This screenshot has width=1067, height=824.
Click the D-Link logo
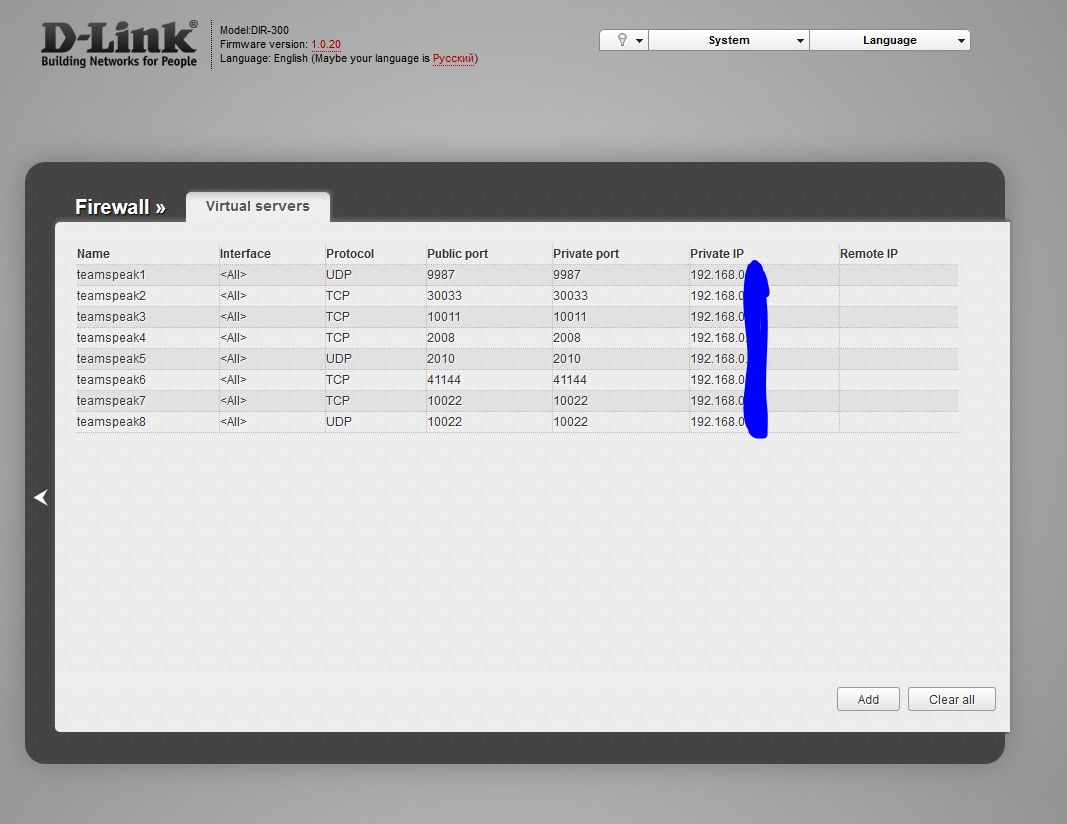119,44
